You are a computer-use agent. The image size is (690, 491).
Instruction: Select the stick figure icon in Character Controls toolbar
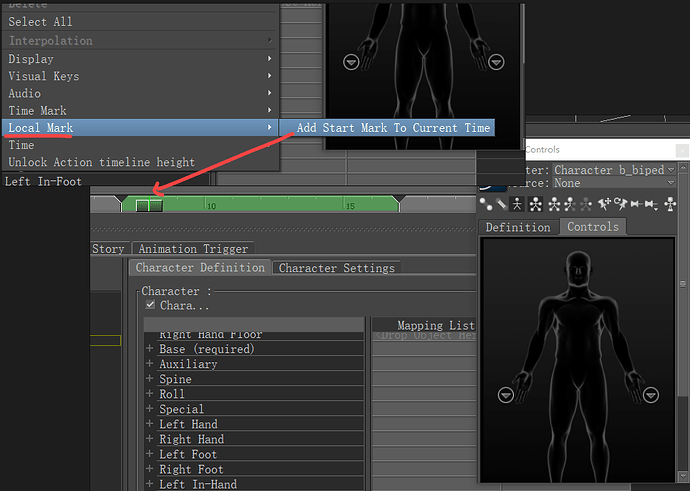[517, 204]
